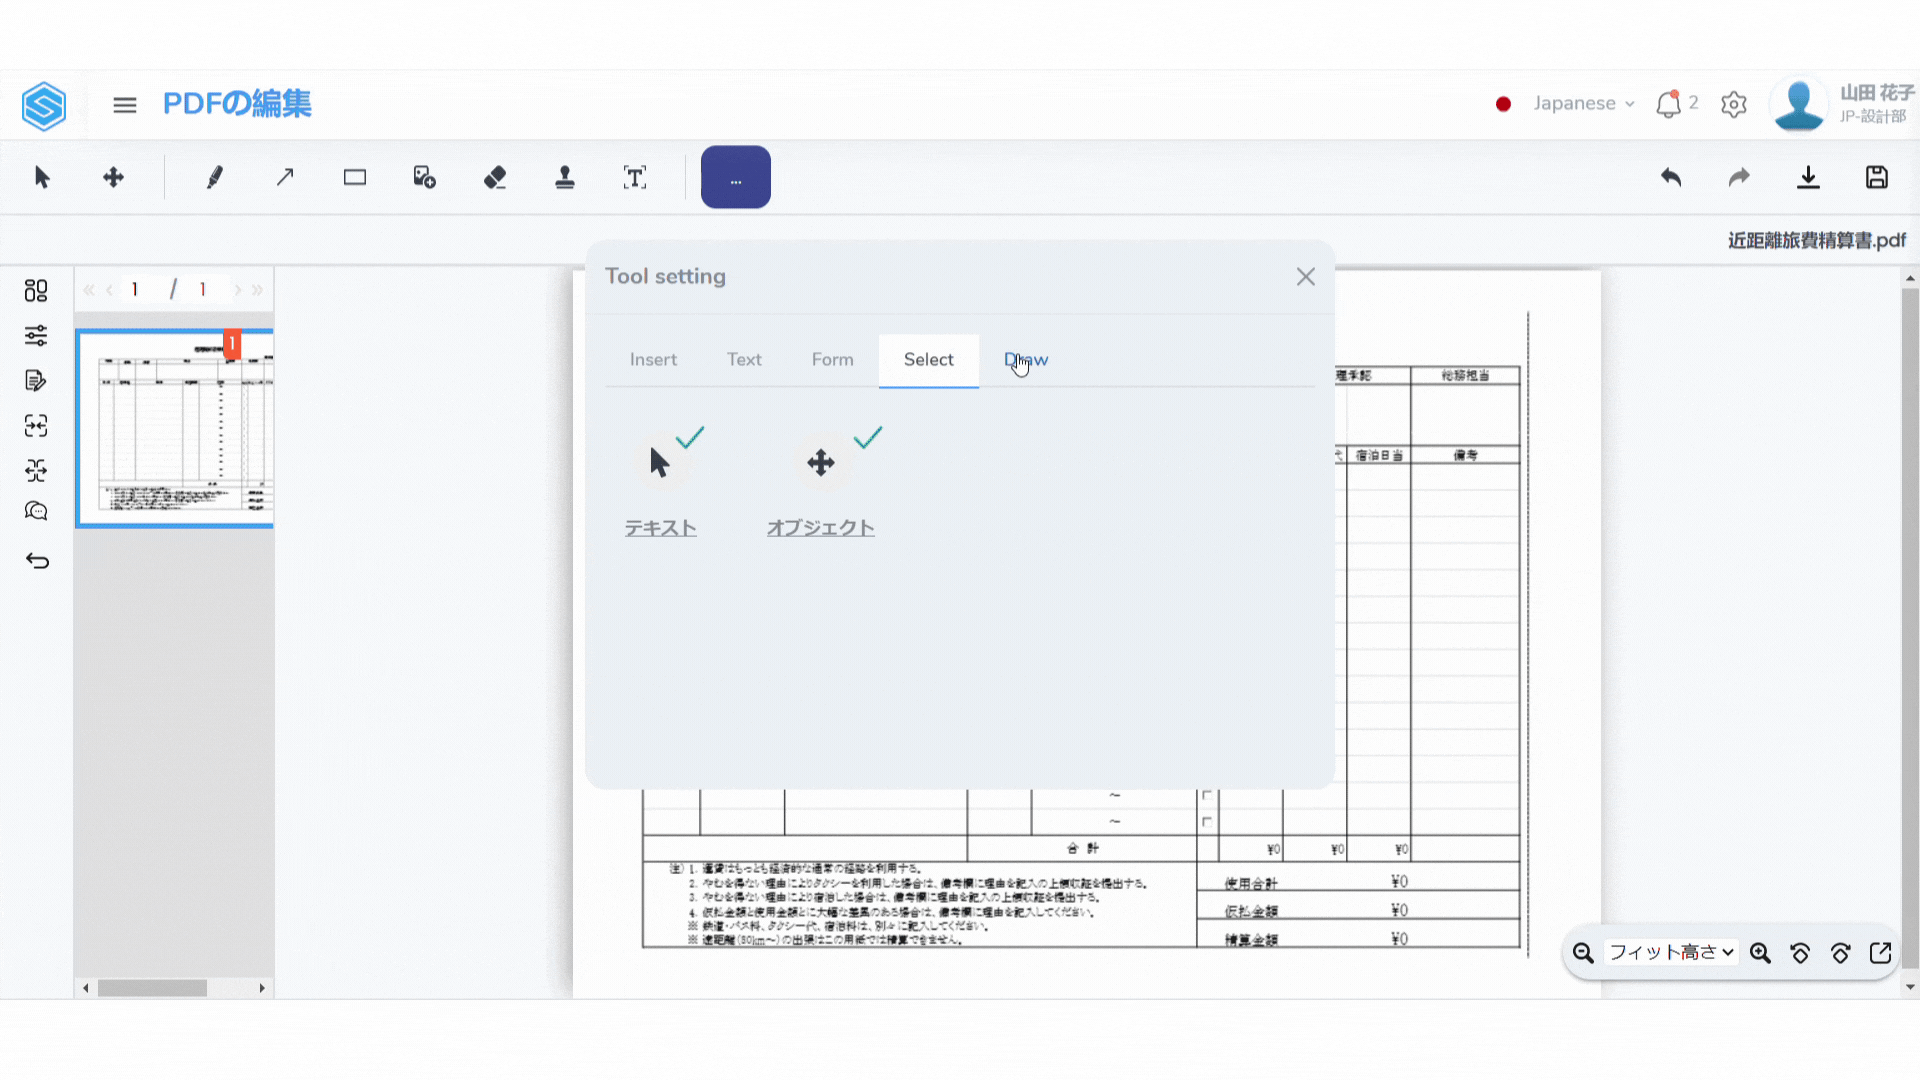Screen dimensions: 1920x1080
Task: Select the pencil draw tool
Action: pos(214,178)
